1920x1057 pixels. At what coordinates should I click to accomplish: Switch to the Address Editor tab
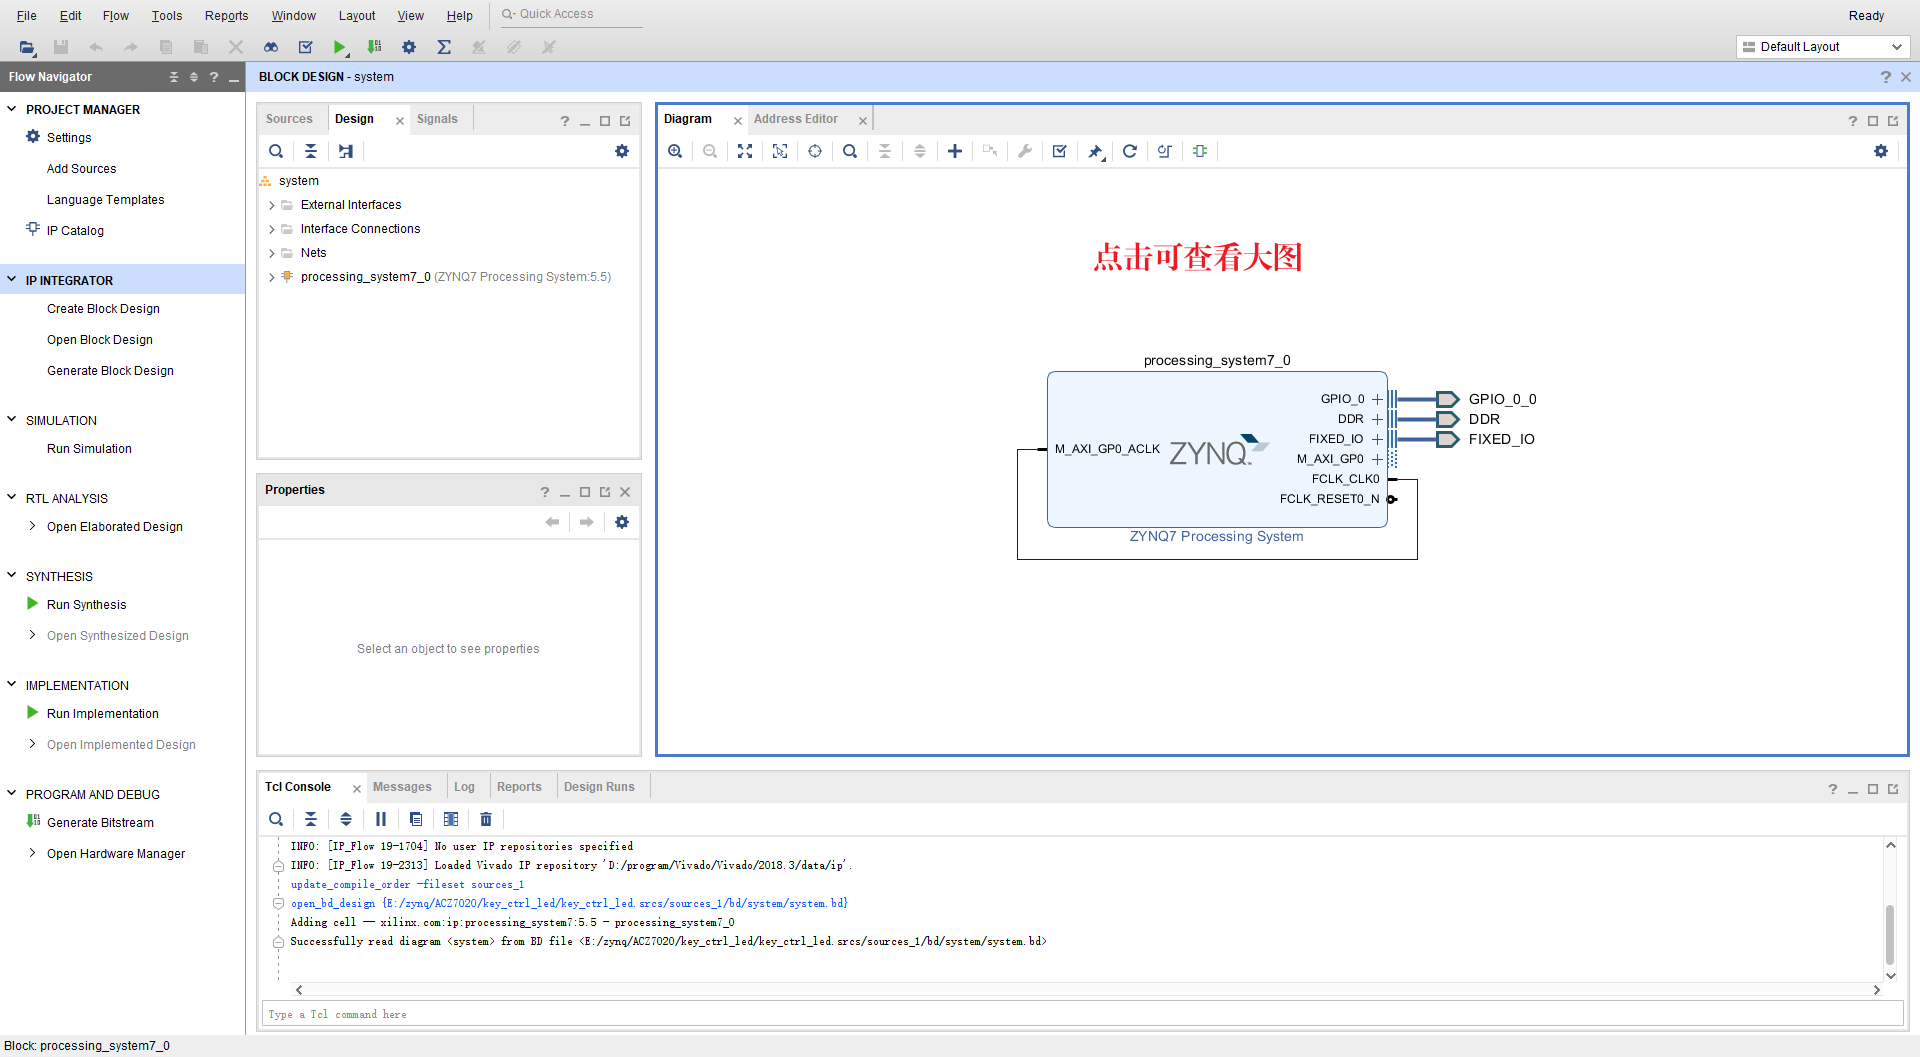(796, 119)
